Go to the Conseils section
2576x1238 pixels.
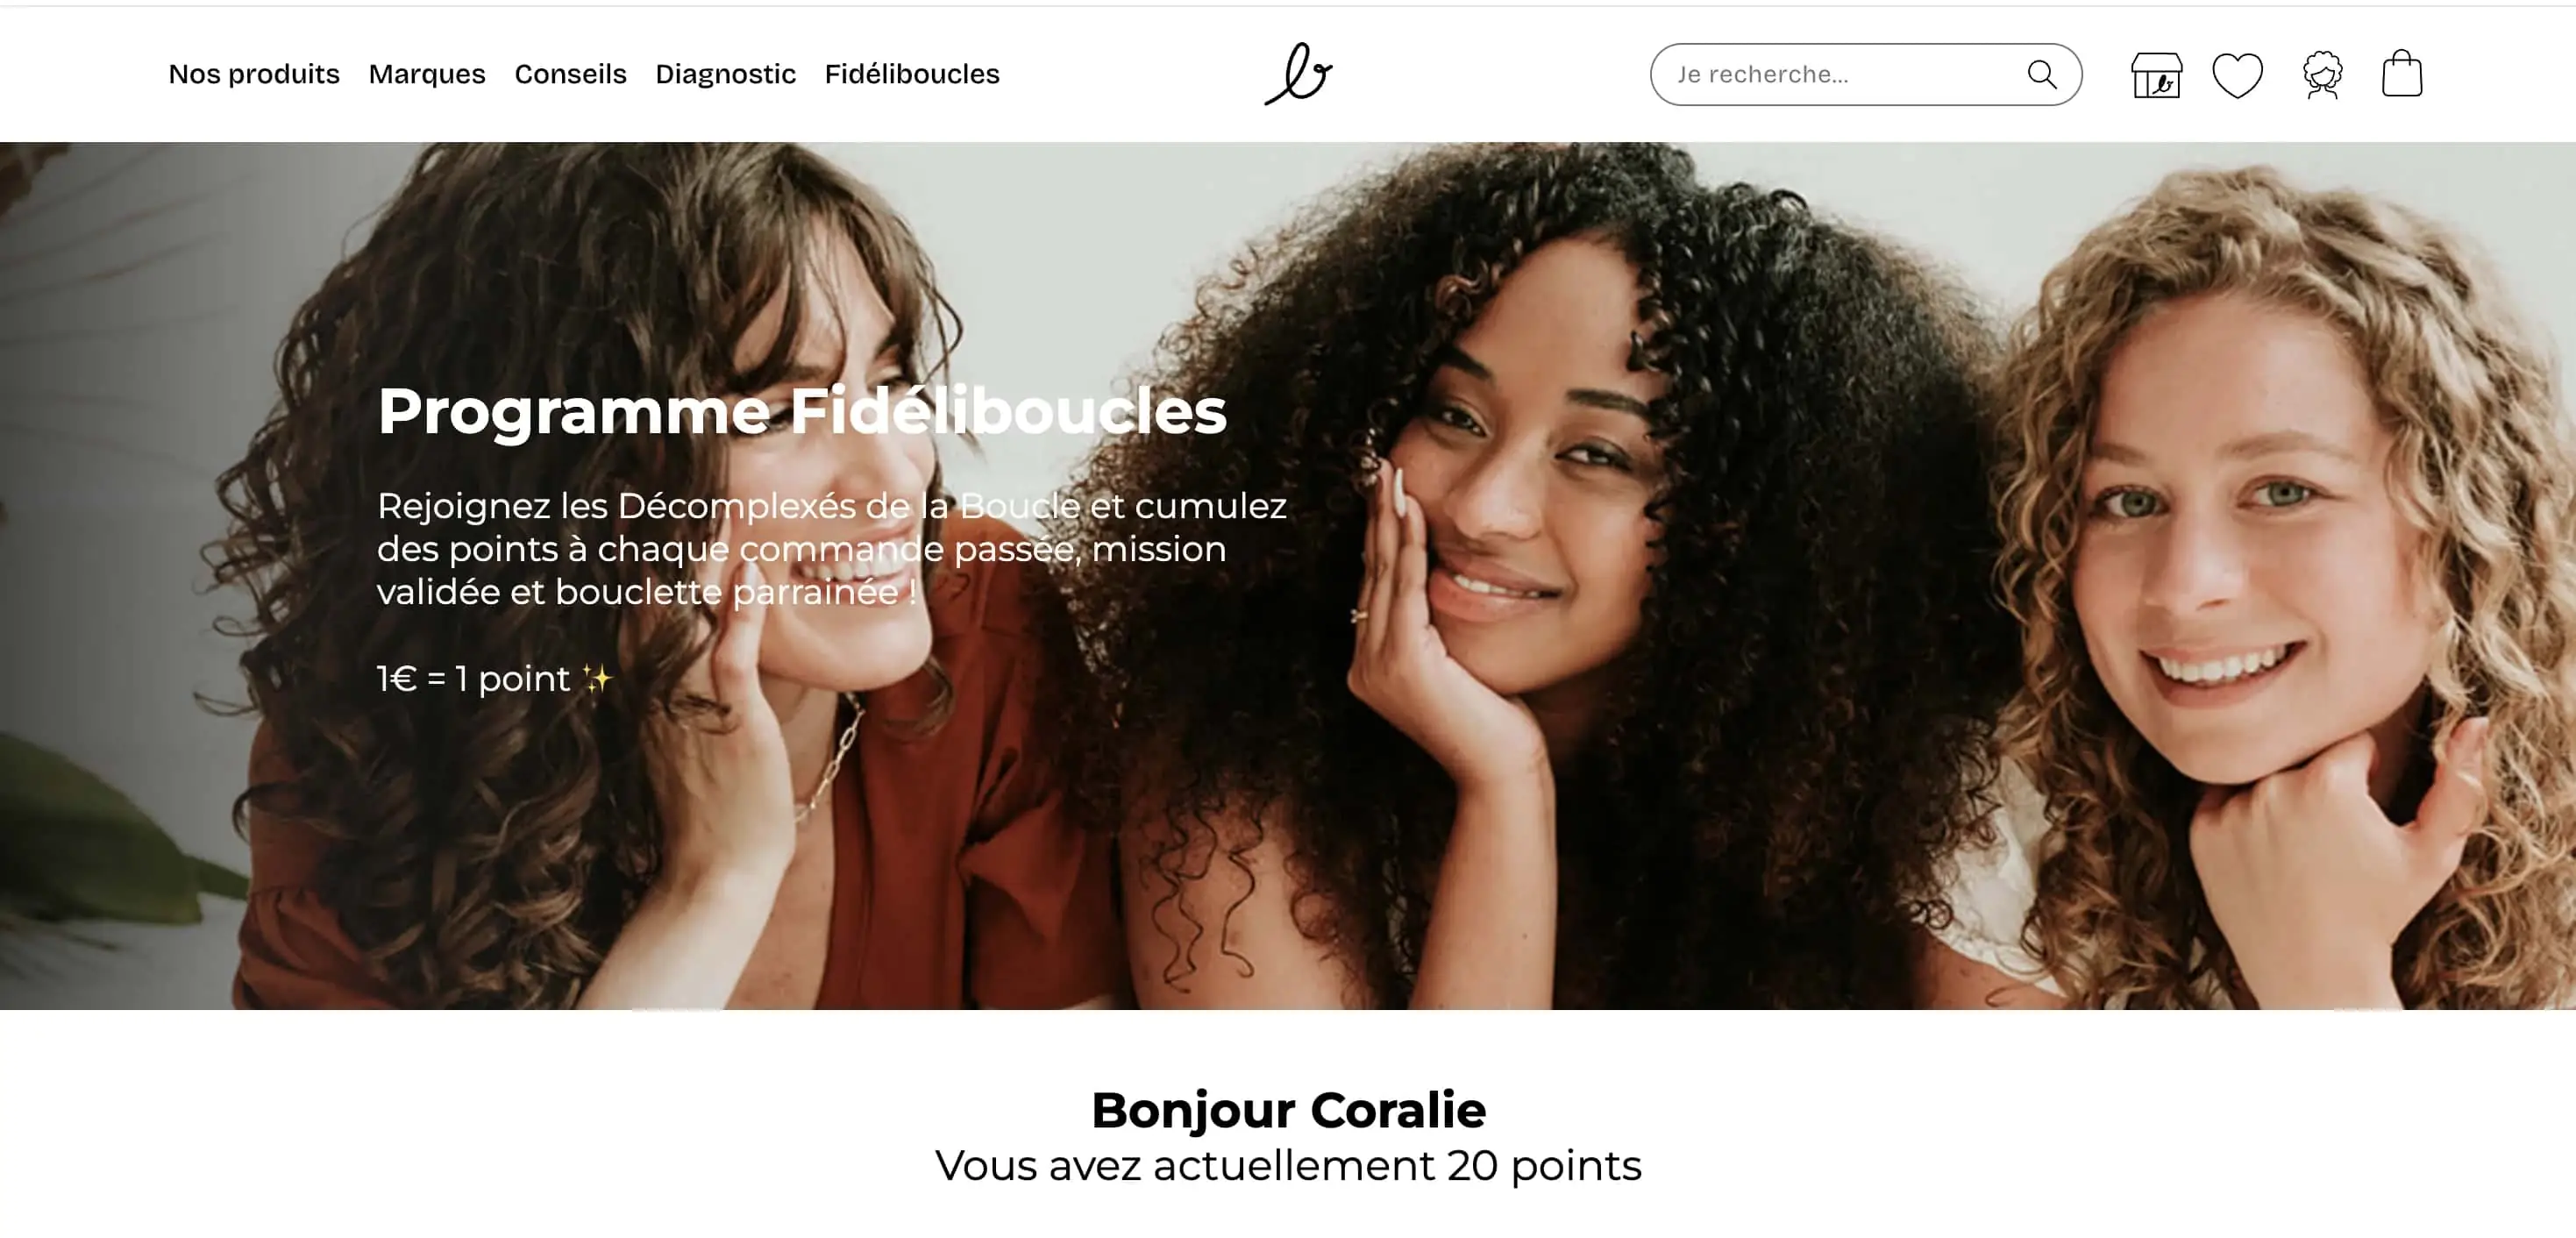coord(570,74)
